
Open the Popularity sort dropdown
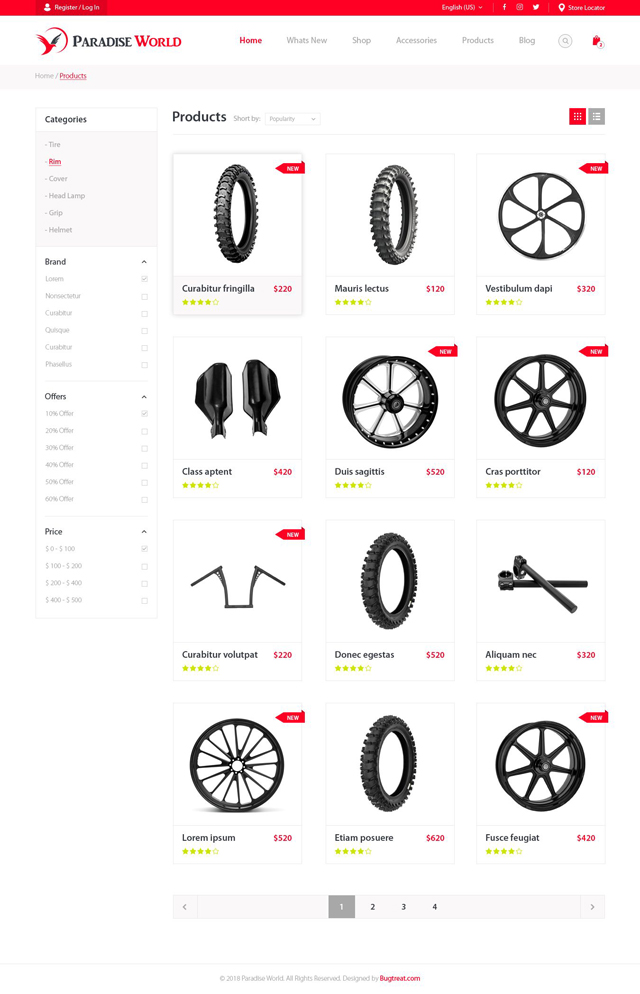(x=292, y=119)
